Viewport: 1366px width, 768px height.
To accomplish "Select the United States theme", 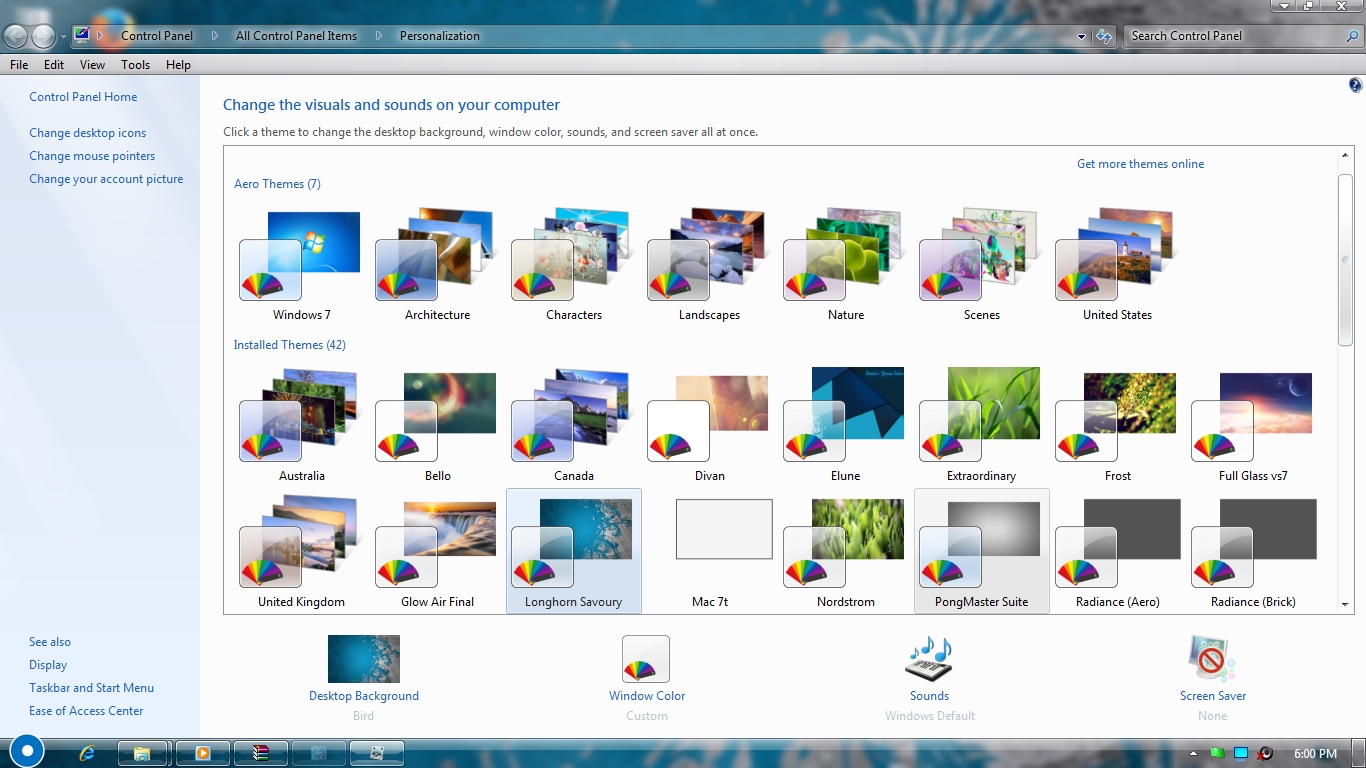I will point(1117,262).
